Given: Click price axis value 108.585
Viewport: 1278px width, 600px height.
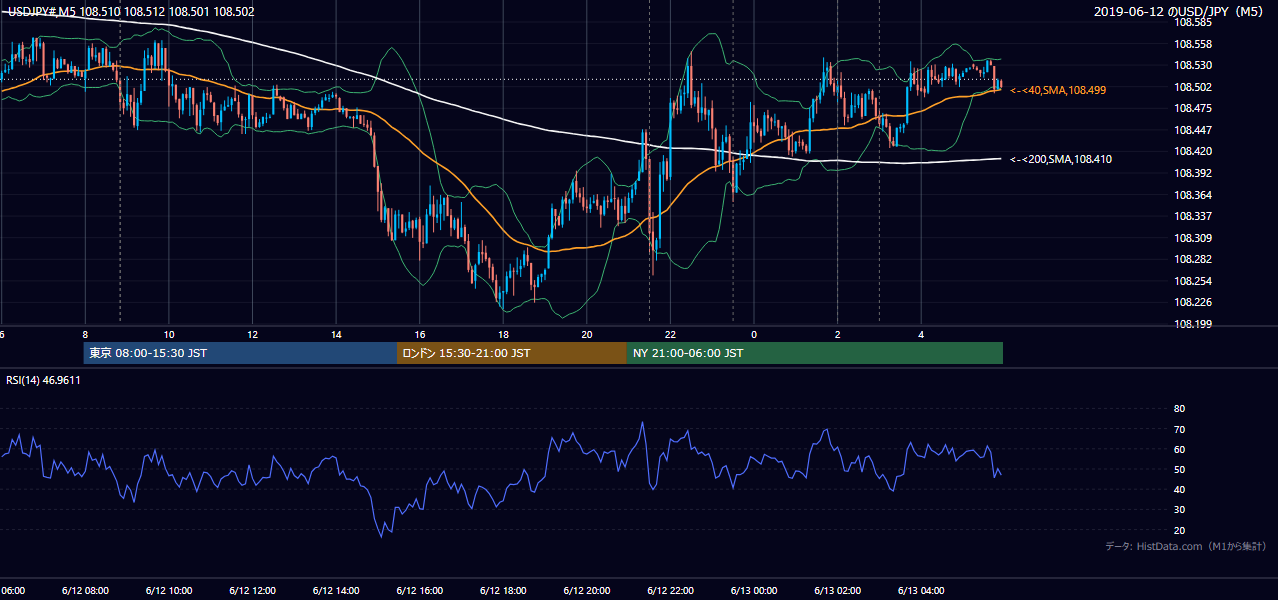Looking at the screenshot, I should point(1193,22).
